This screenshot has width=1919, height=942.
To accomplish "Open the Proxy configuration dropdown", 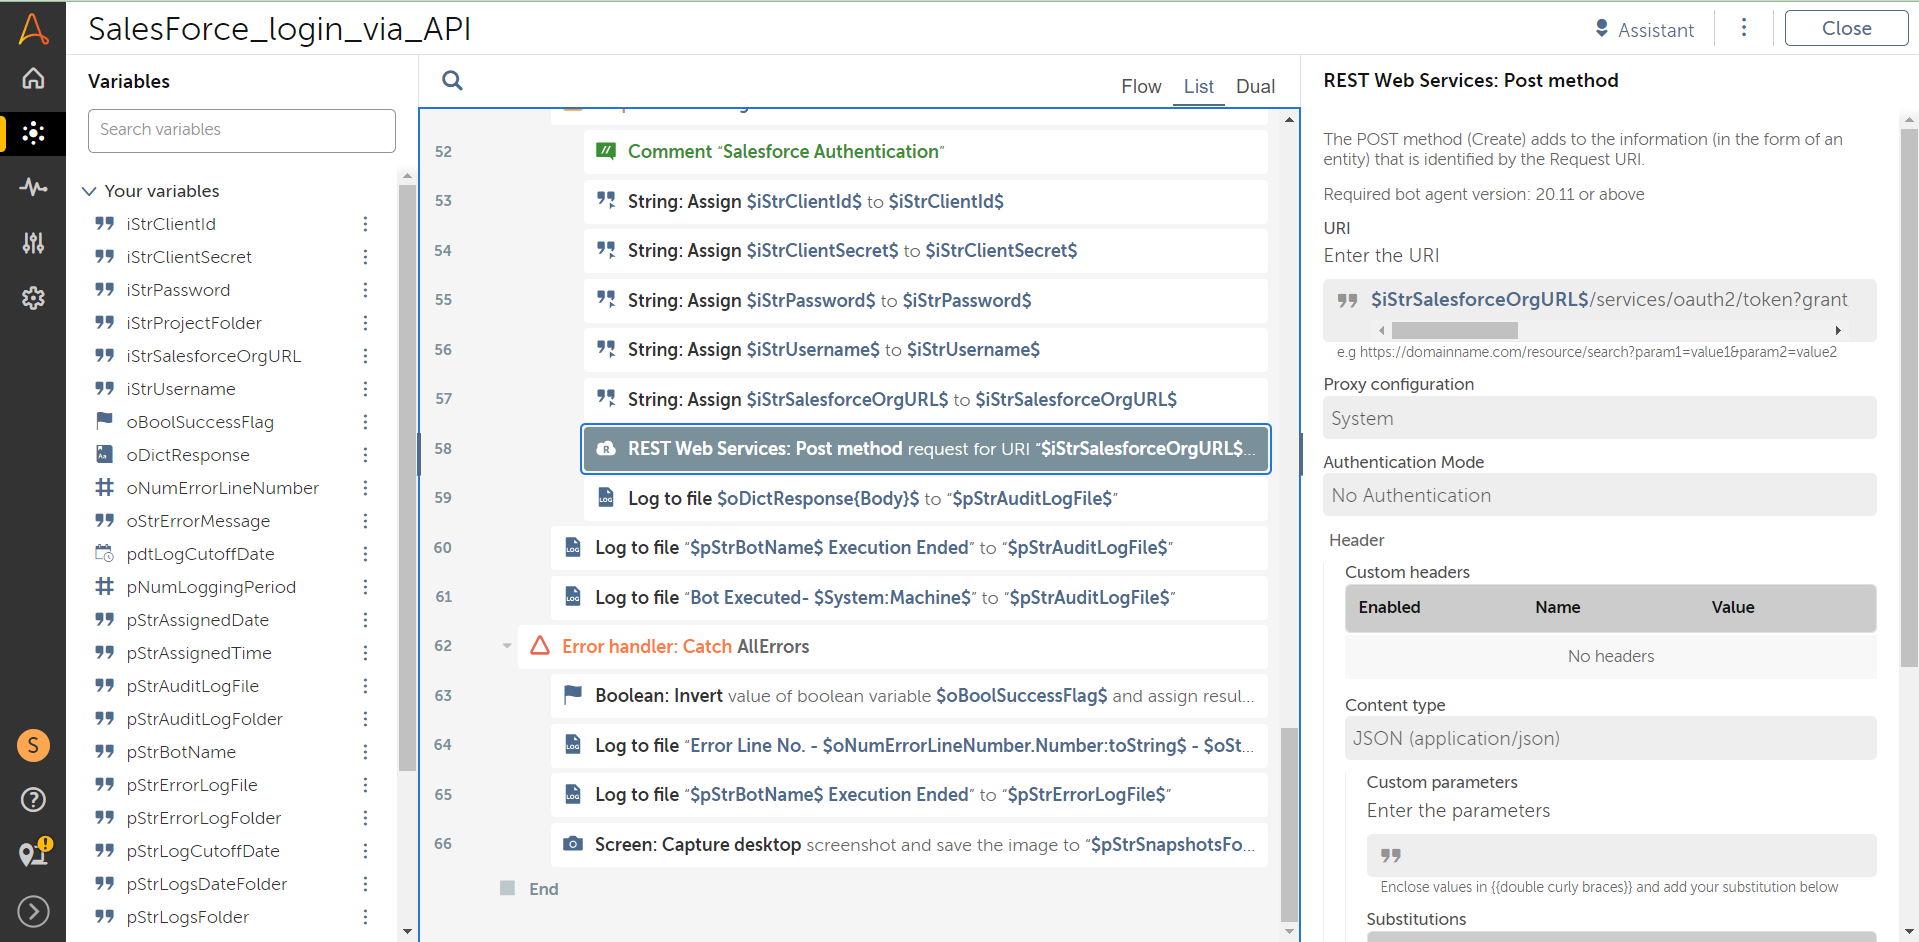I will pos(1598,418).
